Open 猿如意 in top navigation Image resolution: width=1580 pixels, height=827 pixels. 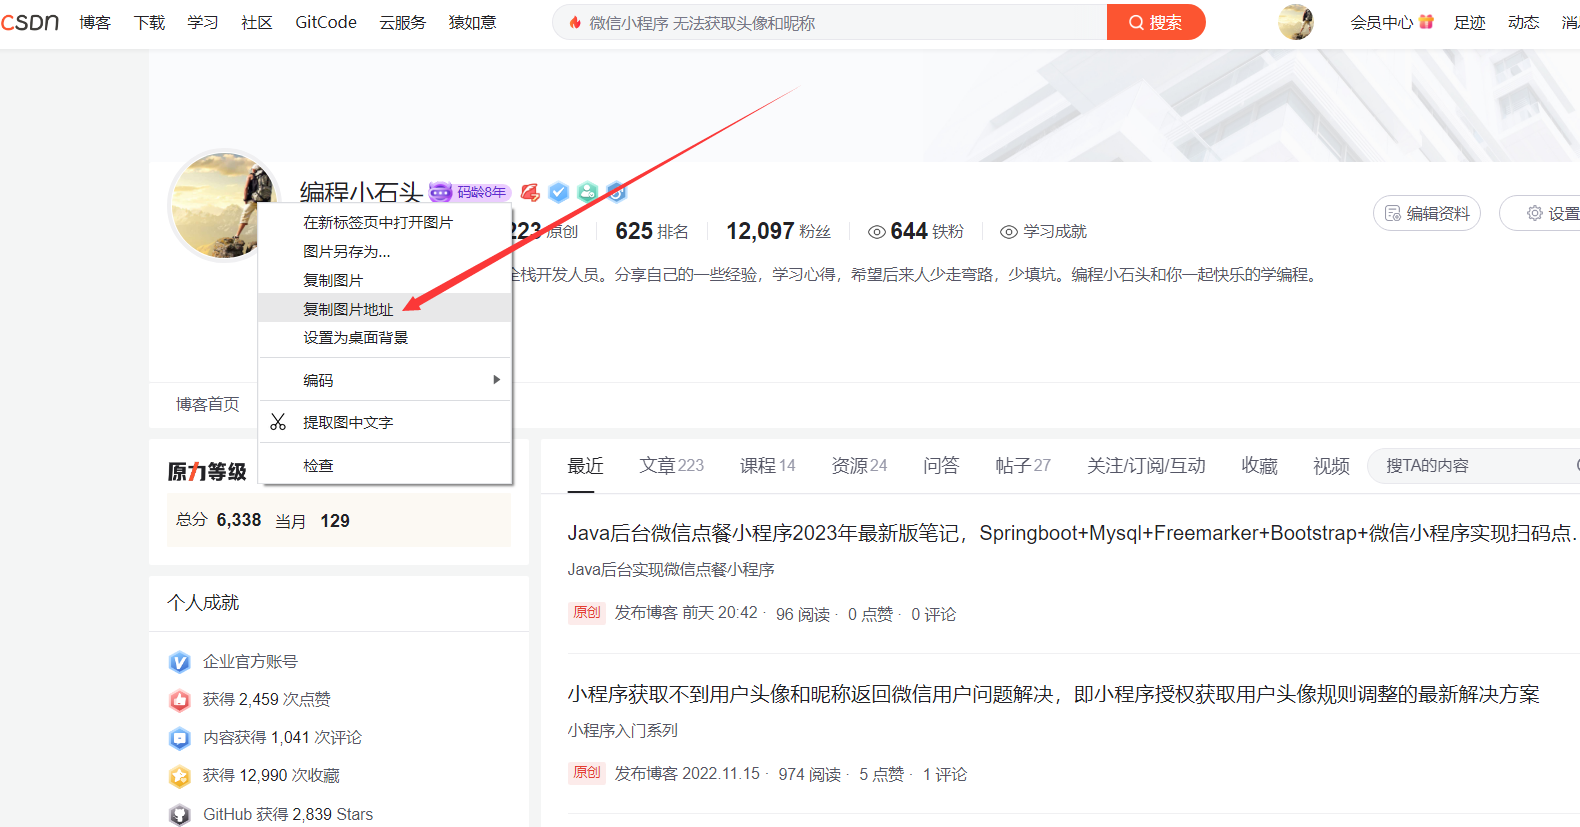click(472, 22)
